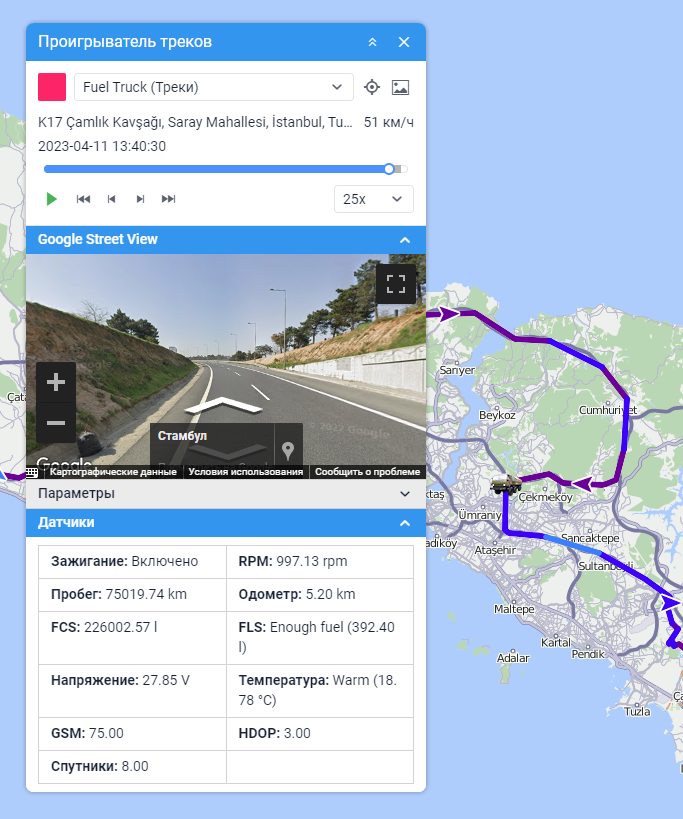Screen dimensions: 683x819
Task: Step back one point in the track
Action: point(111,199)
